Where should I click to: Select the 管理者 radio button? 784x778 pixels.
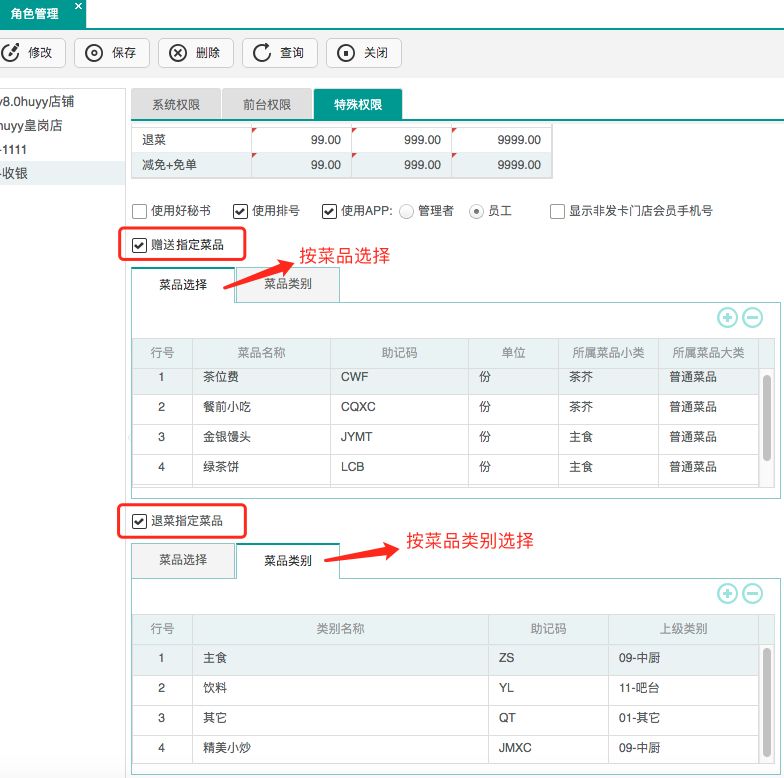[x=406, y=212]
